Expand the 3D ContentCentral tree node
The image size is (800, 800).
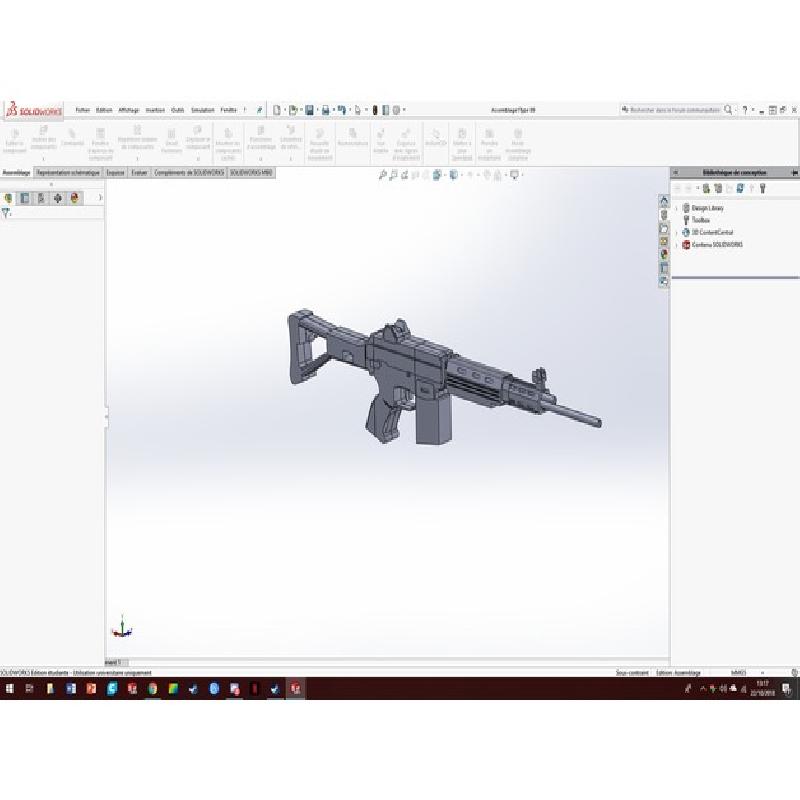[677, 232]
